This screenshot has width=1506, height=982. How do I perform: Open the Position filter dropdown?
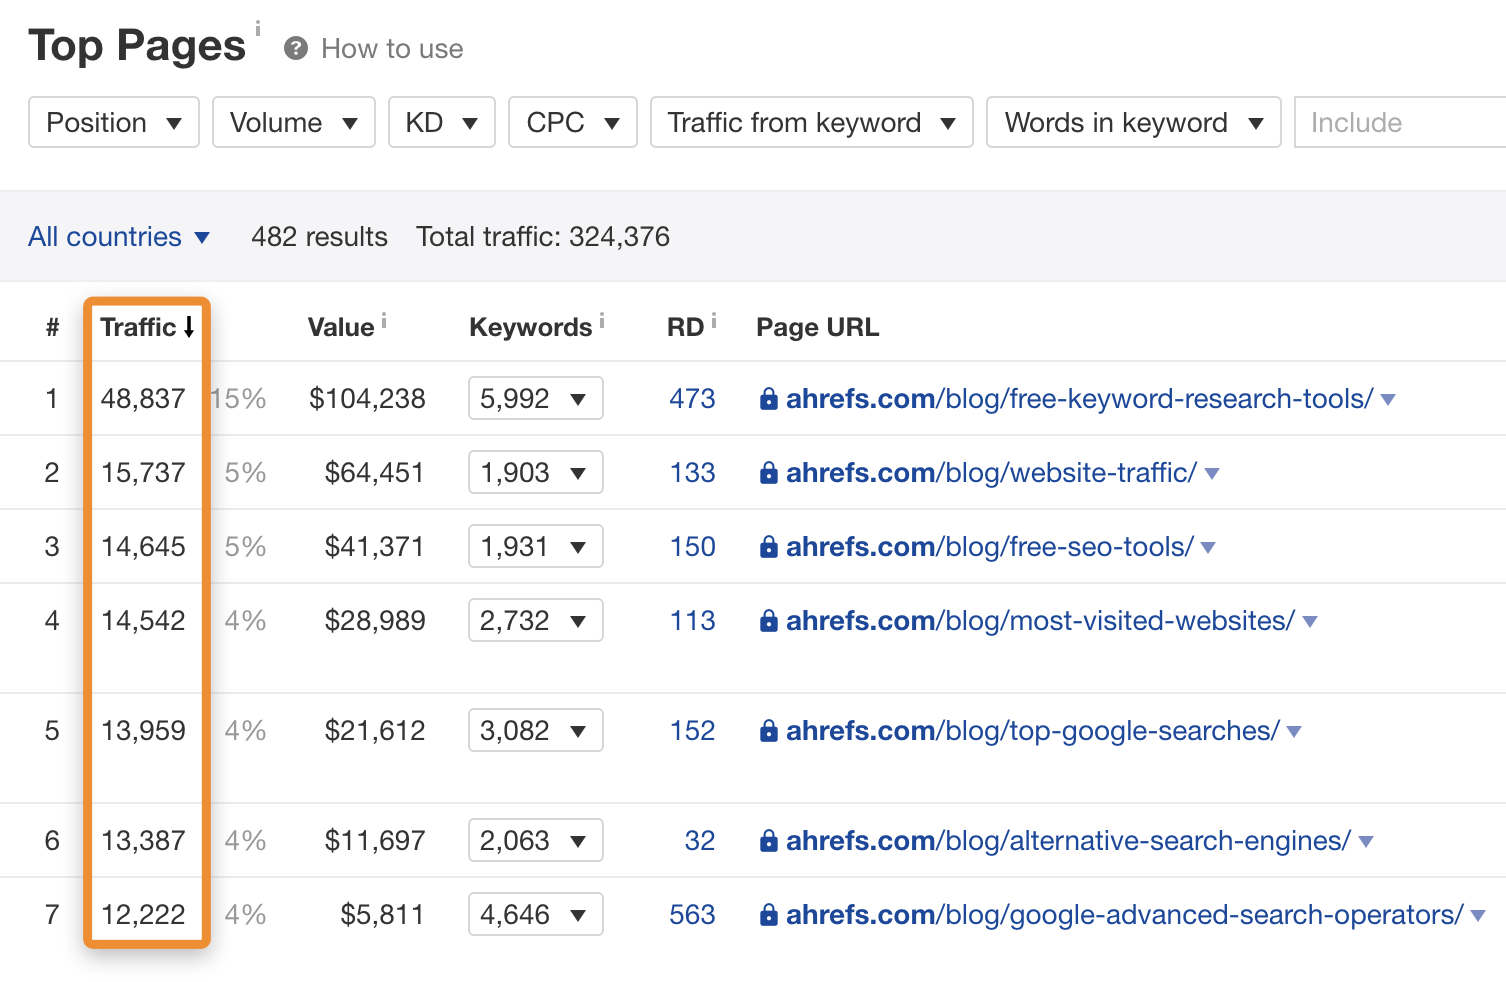click(x=113, y=122)
